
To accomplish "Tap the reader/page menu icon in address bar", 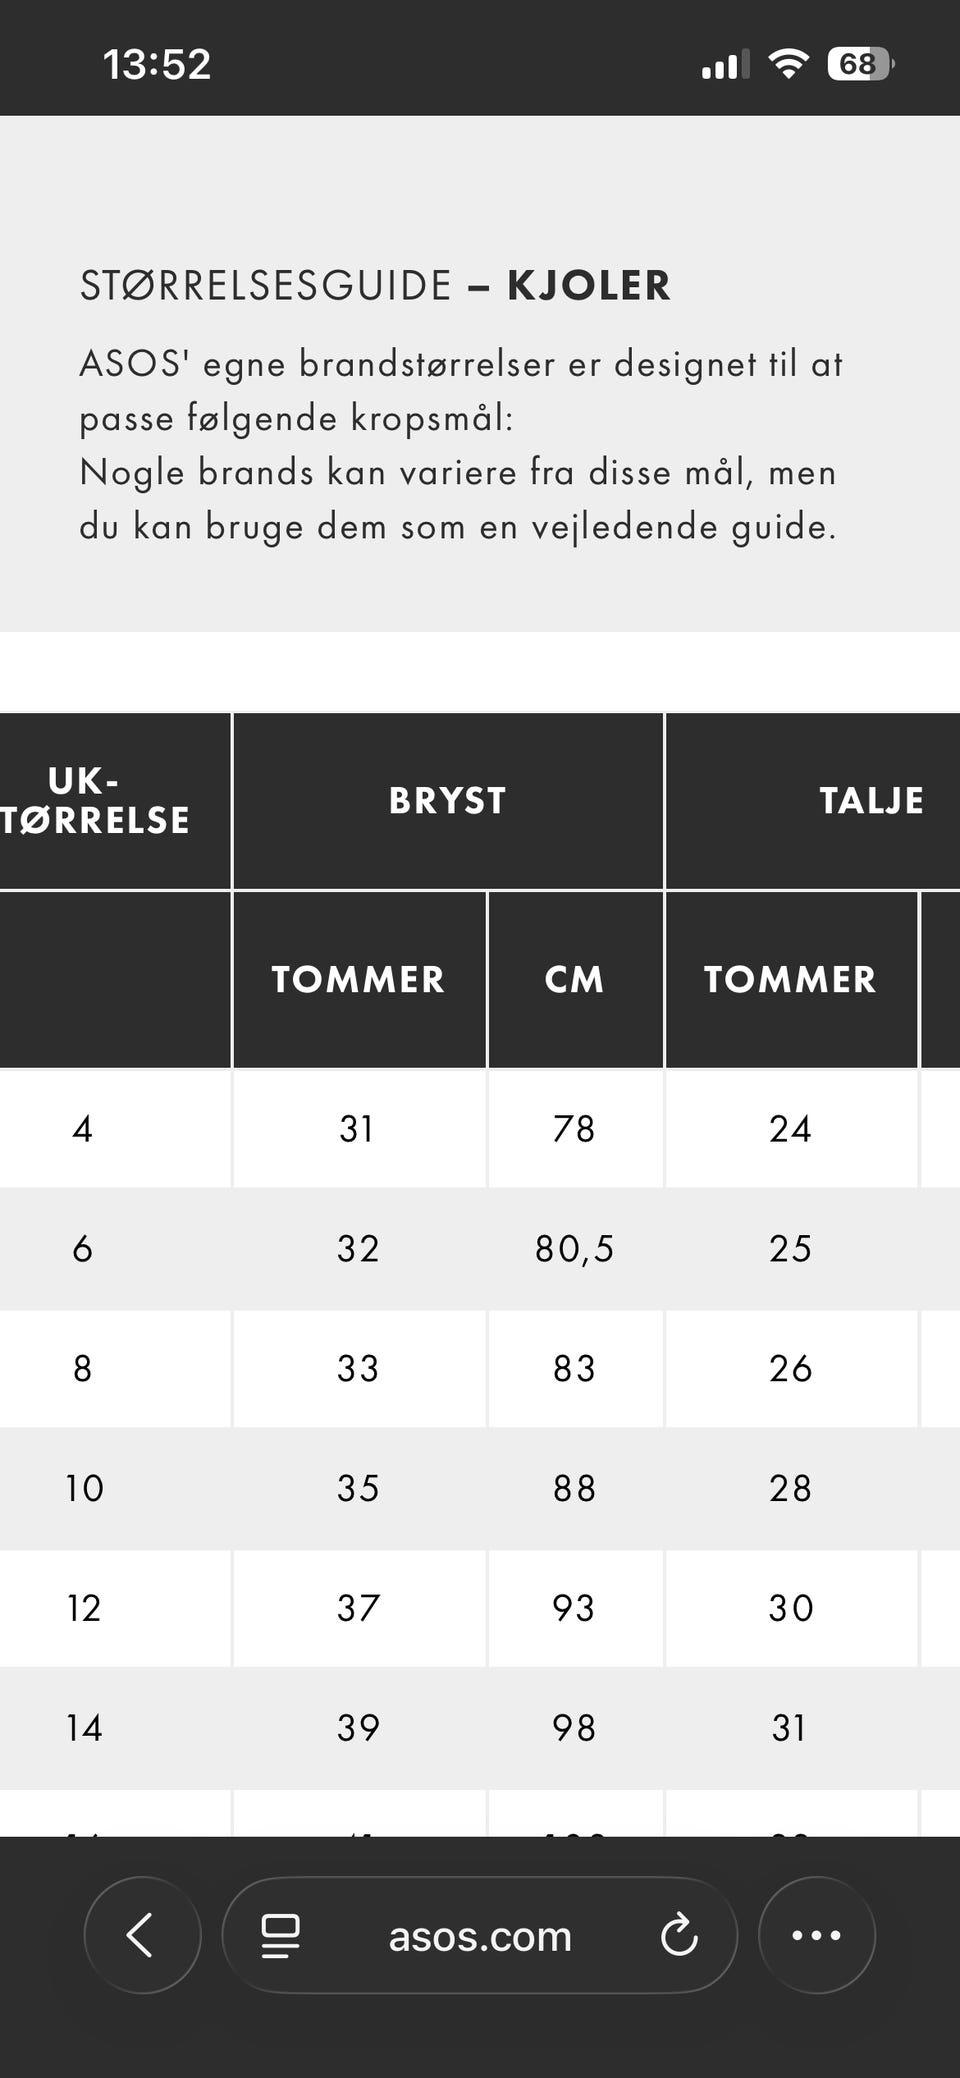I will (x=280, y=1936).
